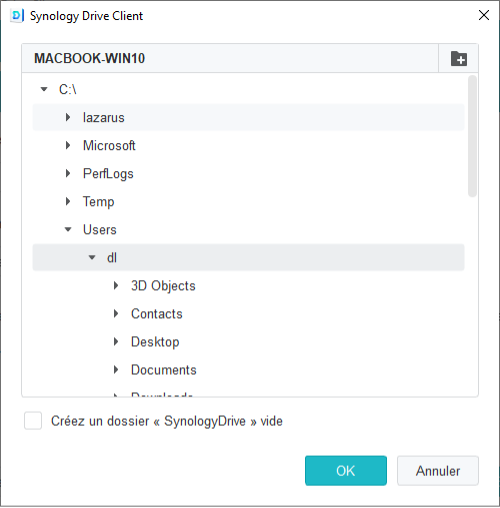Select the Desktop folder name
Screen dimensions: 500x508
pyautogui.click(x=155, y=342)
